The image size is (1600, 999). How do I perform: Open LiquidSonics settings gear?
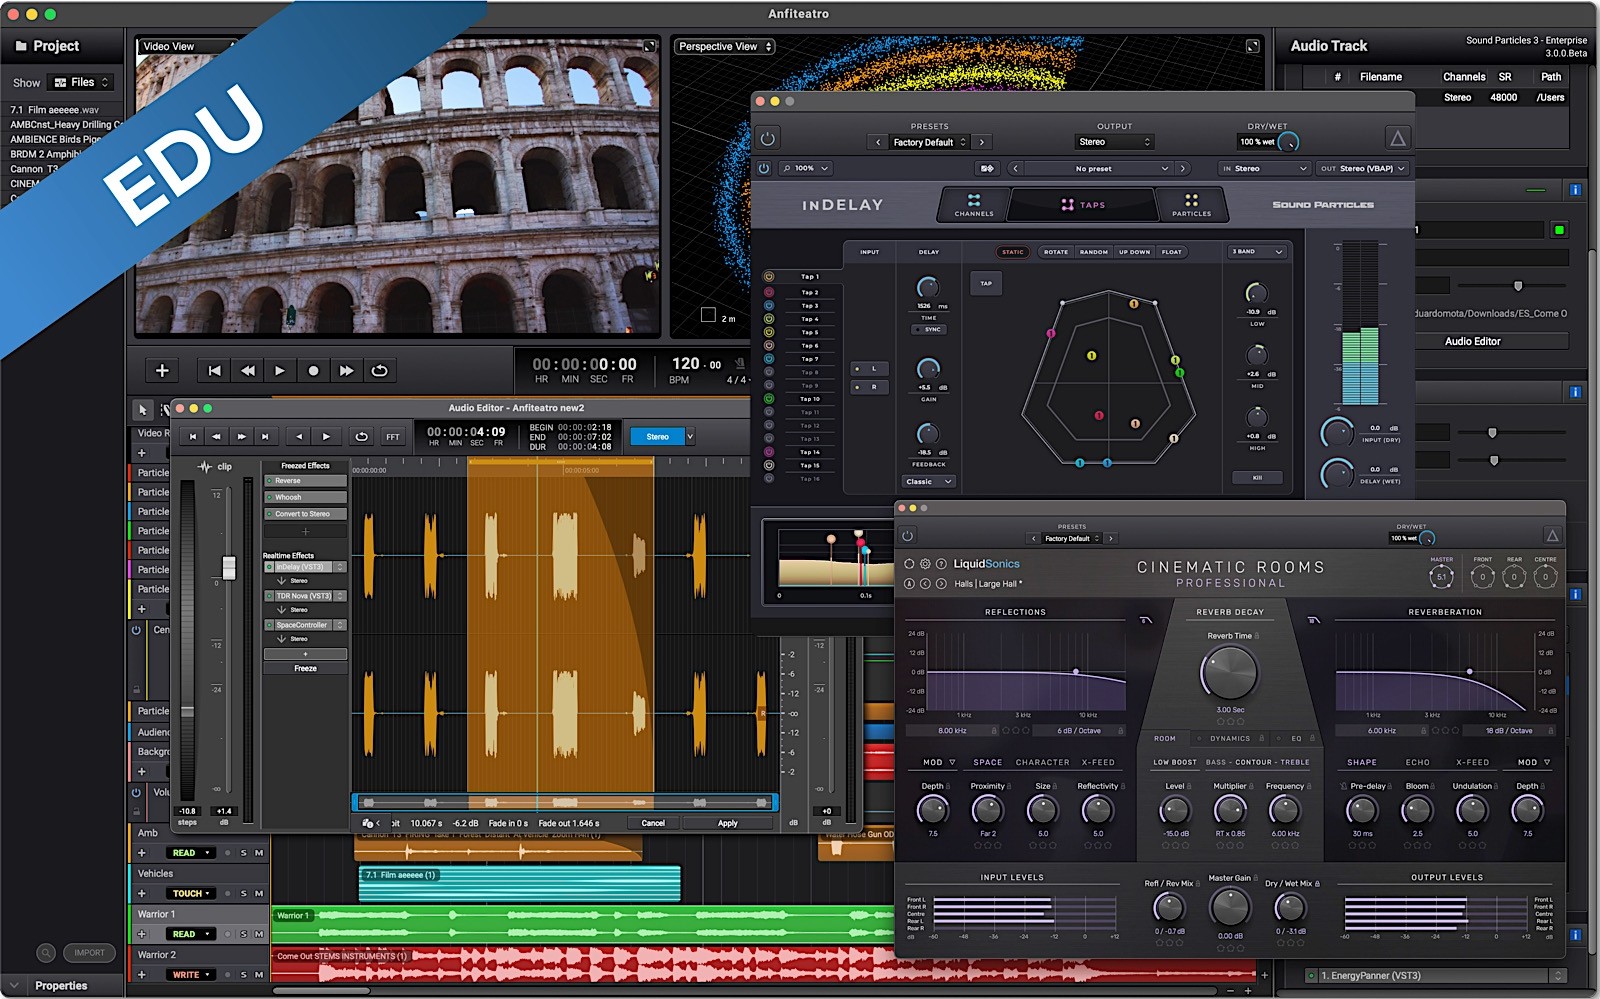pos(925,564)
